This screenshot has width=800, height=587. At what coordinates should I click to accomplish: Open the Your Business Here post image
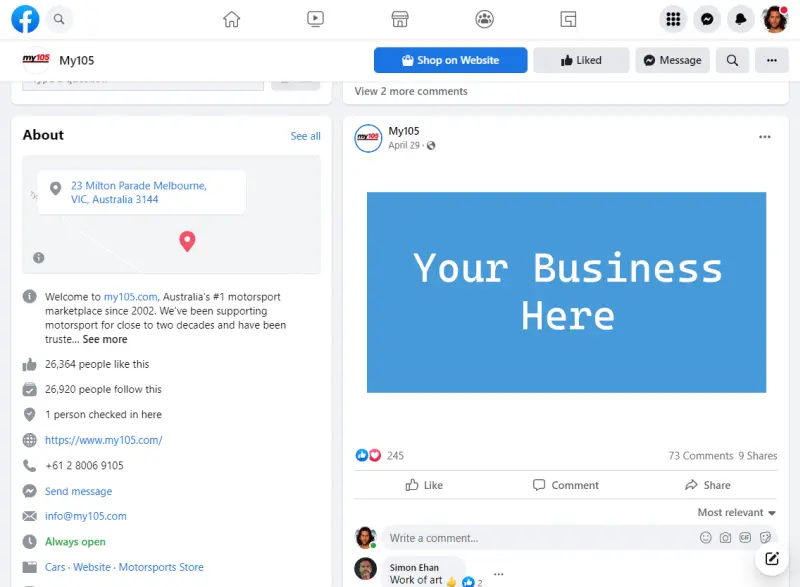coord(566,292)
